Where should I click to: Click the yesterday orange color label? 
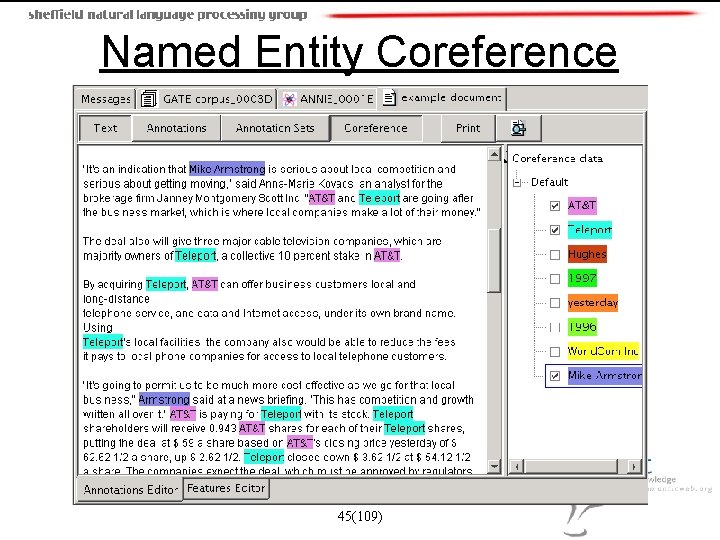tap(593, 303)
